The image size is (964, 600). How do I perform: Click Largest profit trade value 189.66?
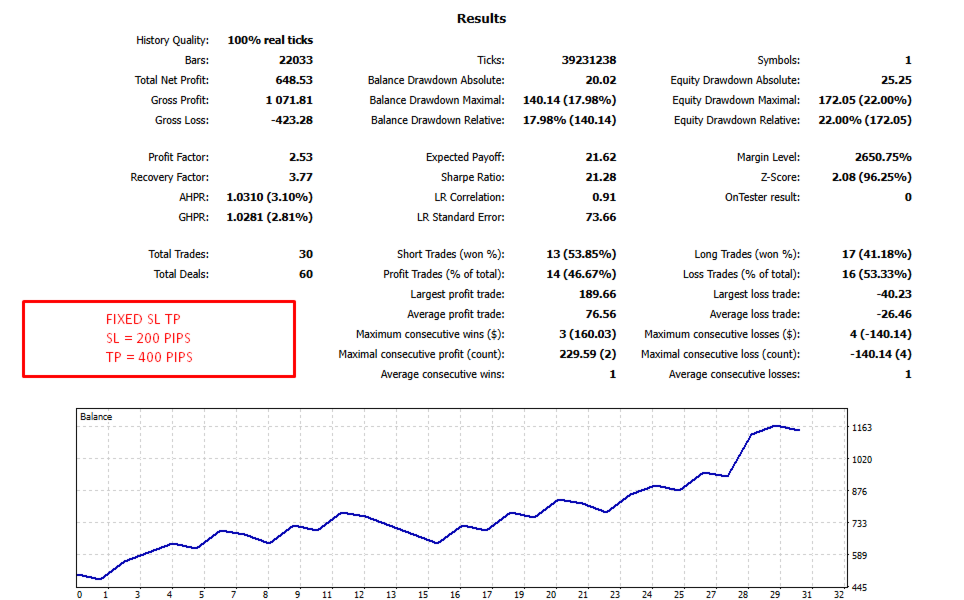pos(597,294)
